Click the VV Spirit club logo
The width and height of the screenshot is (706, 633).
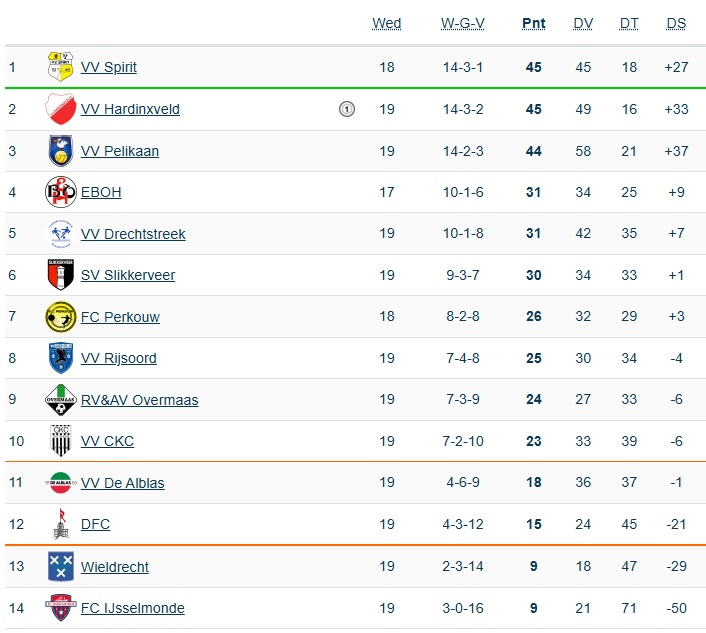point(61,67)
